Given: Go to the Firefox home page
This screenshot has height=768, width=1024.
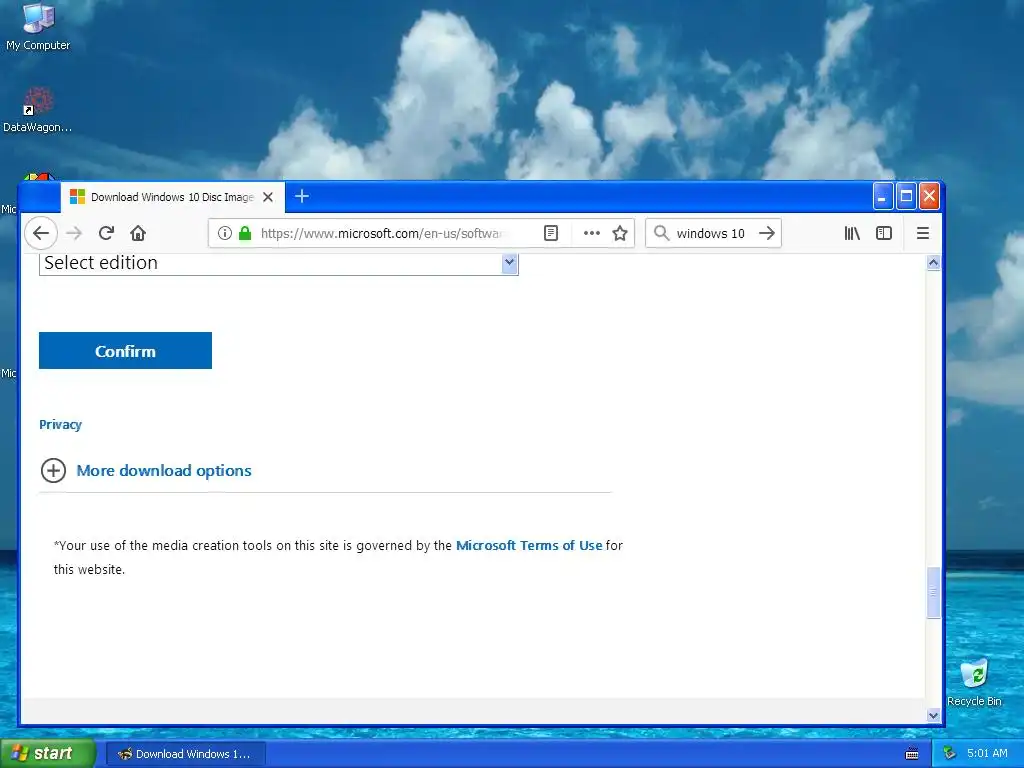Looking at the screenshot, I should 138,233.
